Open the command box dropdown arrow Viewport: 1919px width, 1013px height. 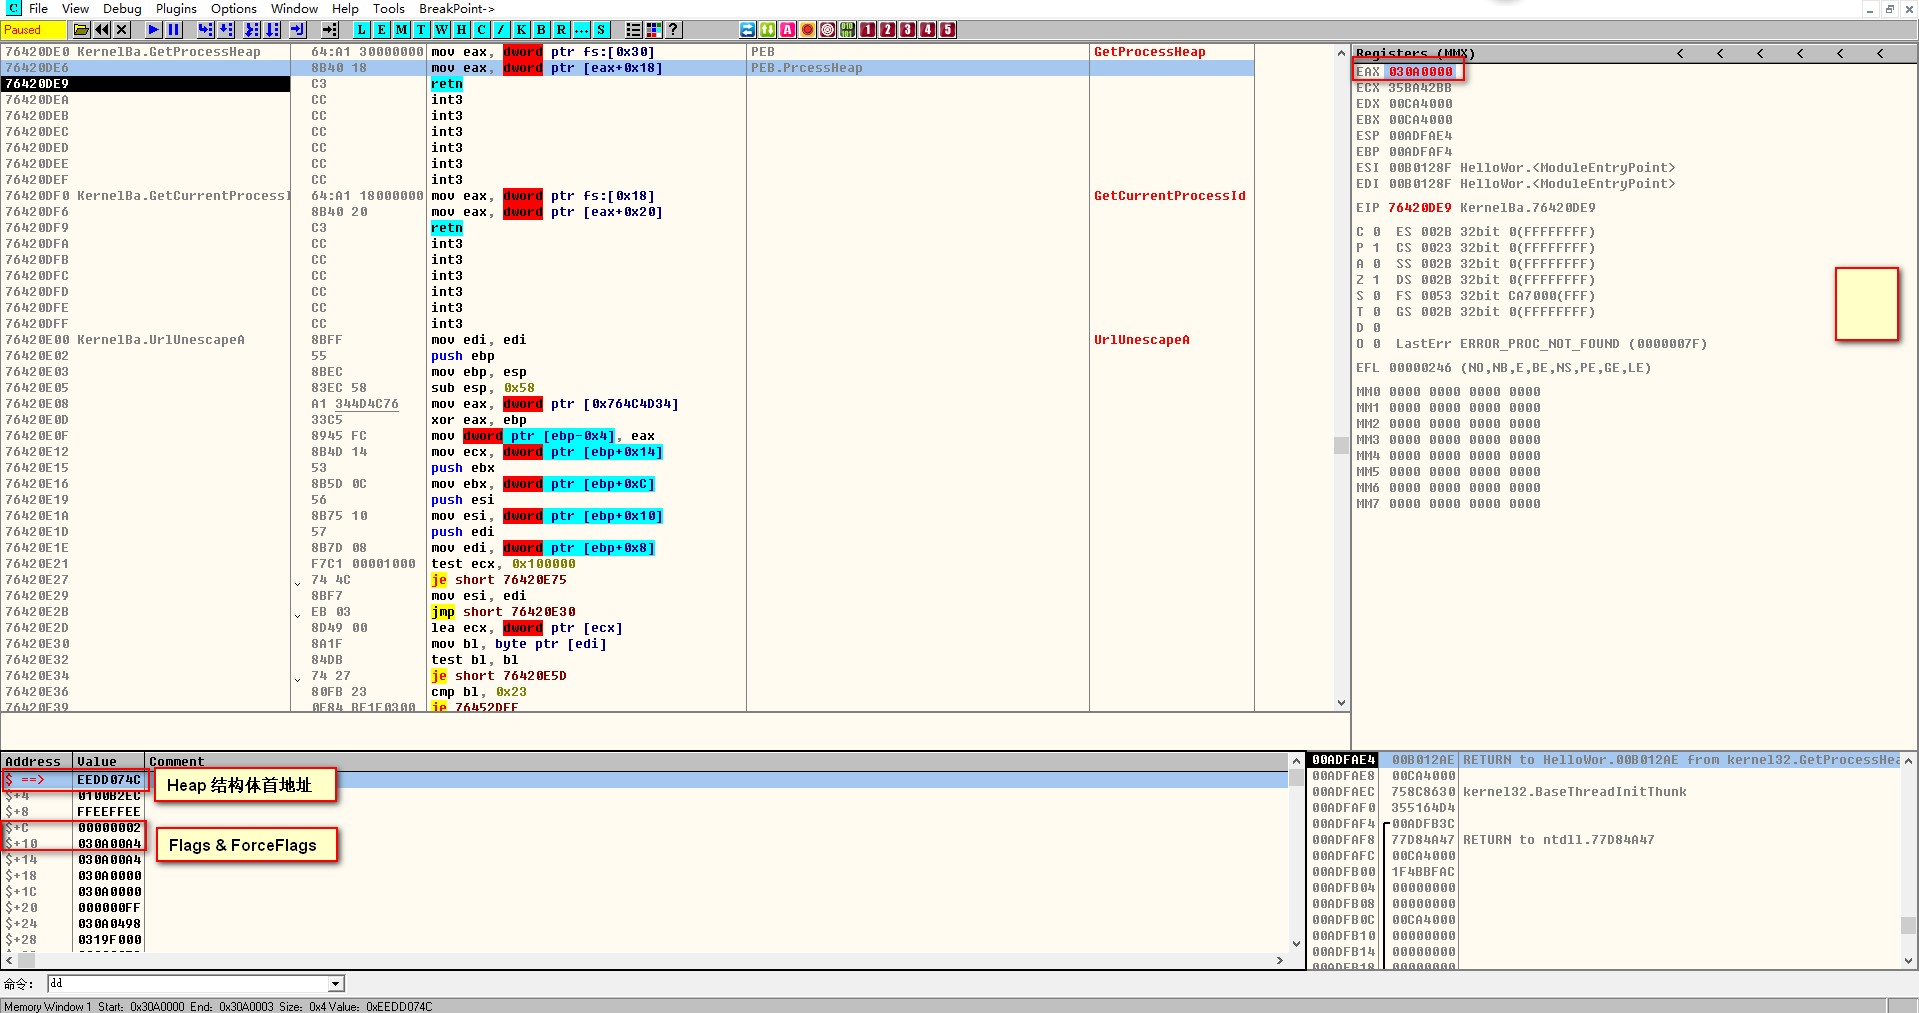336,984
